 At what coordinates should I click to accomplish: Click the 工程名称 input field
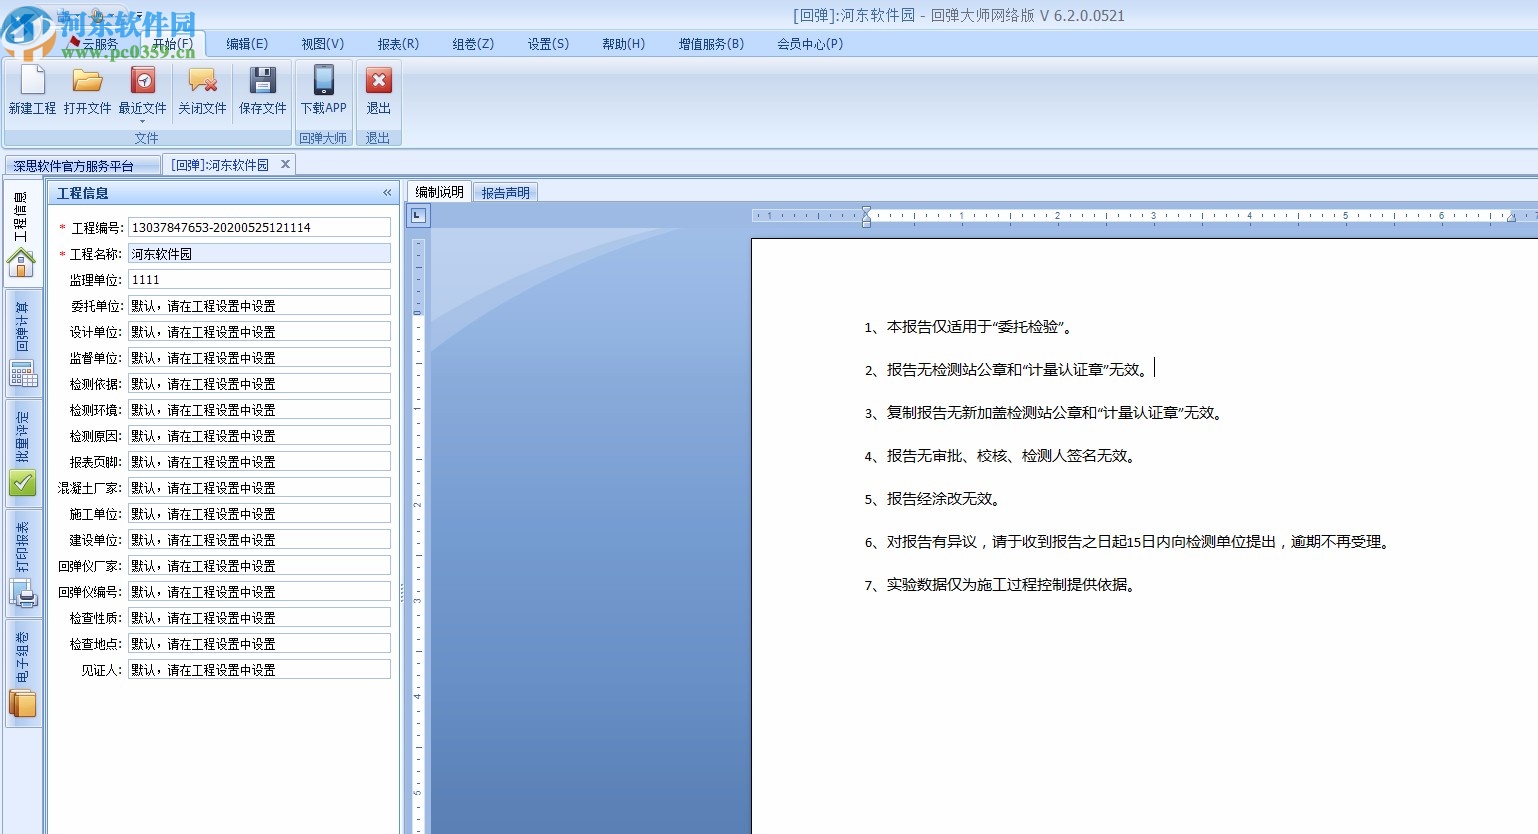click(x=259, y=254)
